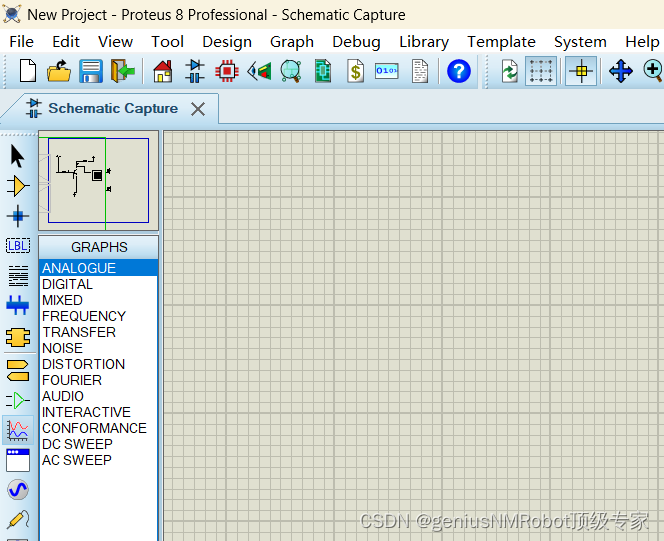Select the Graph Mode tool

coord(18,430)
